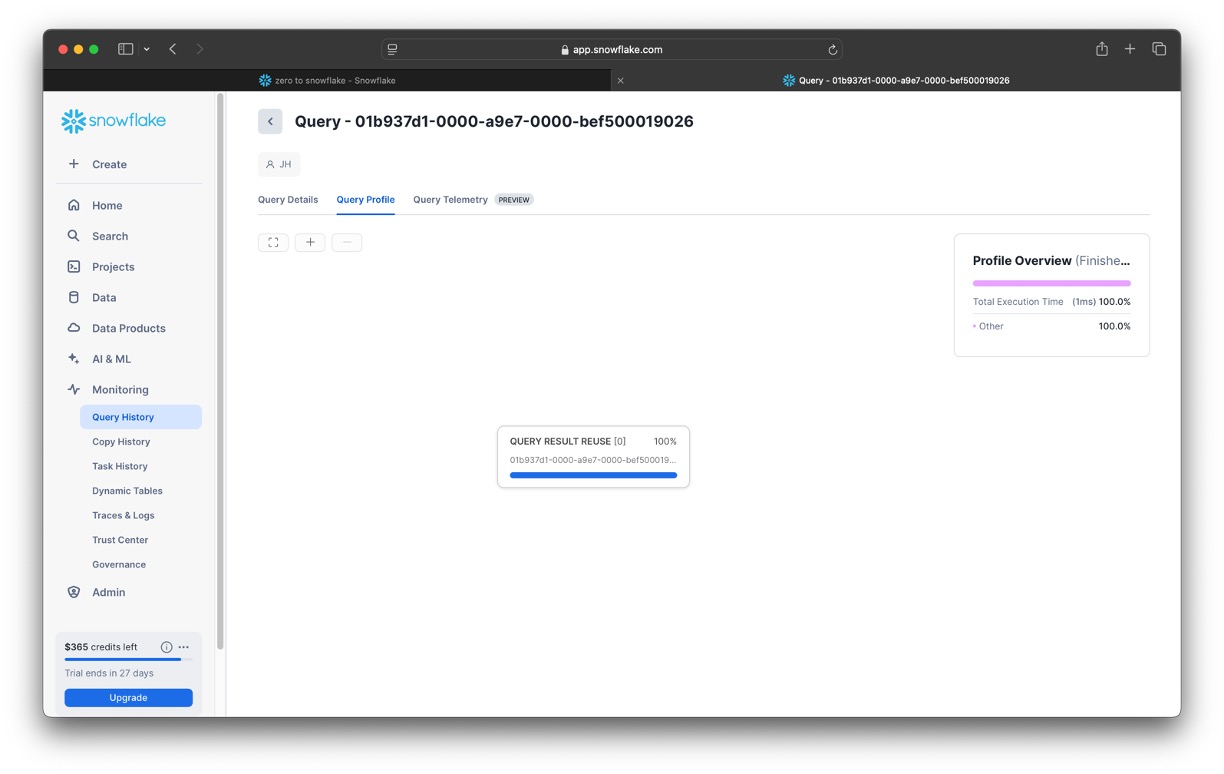Switch to the Query Profile tab

365,200
